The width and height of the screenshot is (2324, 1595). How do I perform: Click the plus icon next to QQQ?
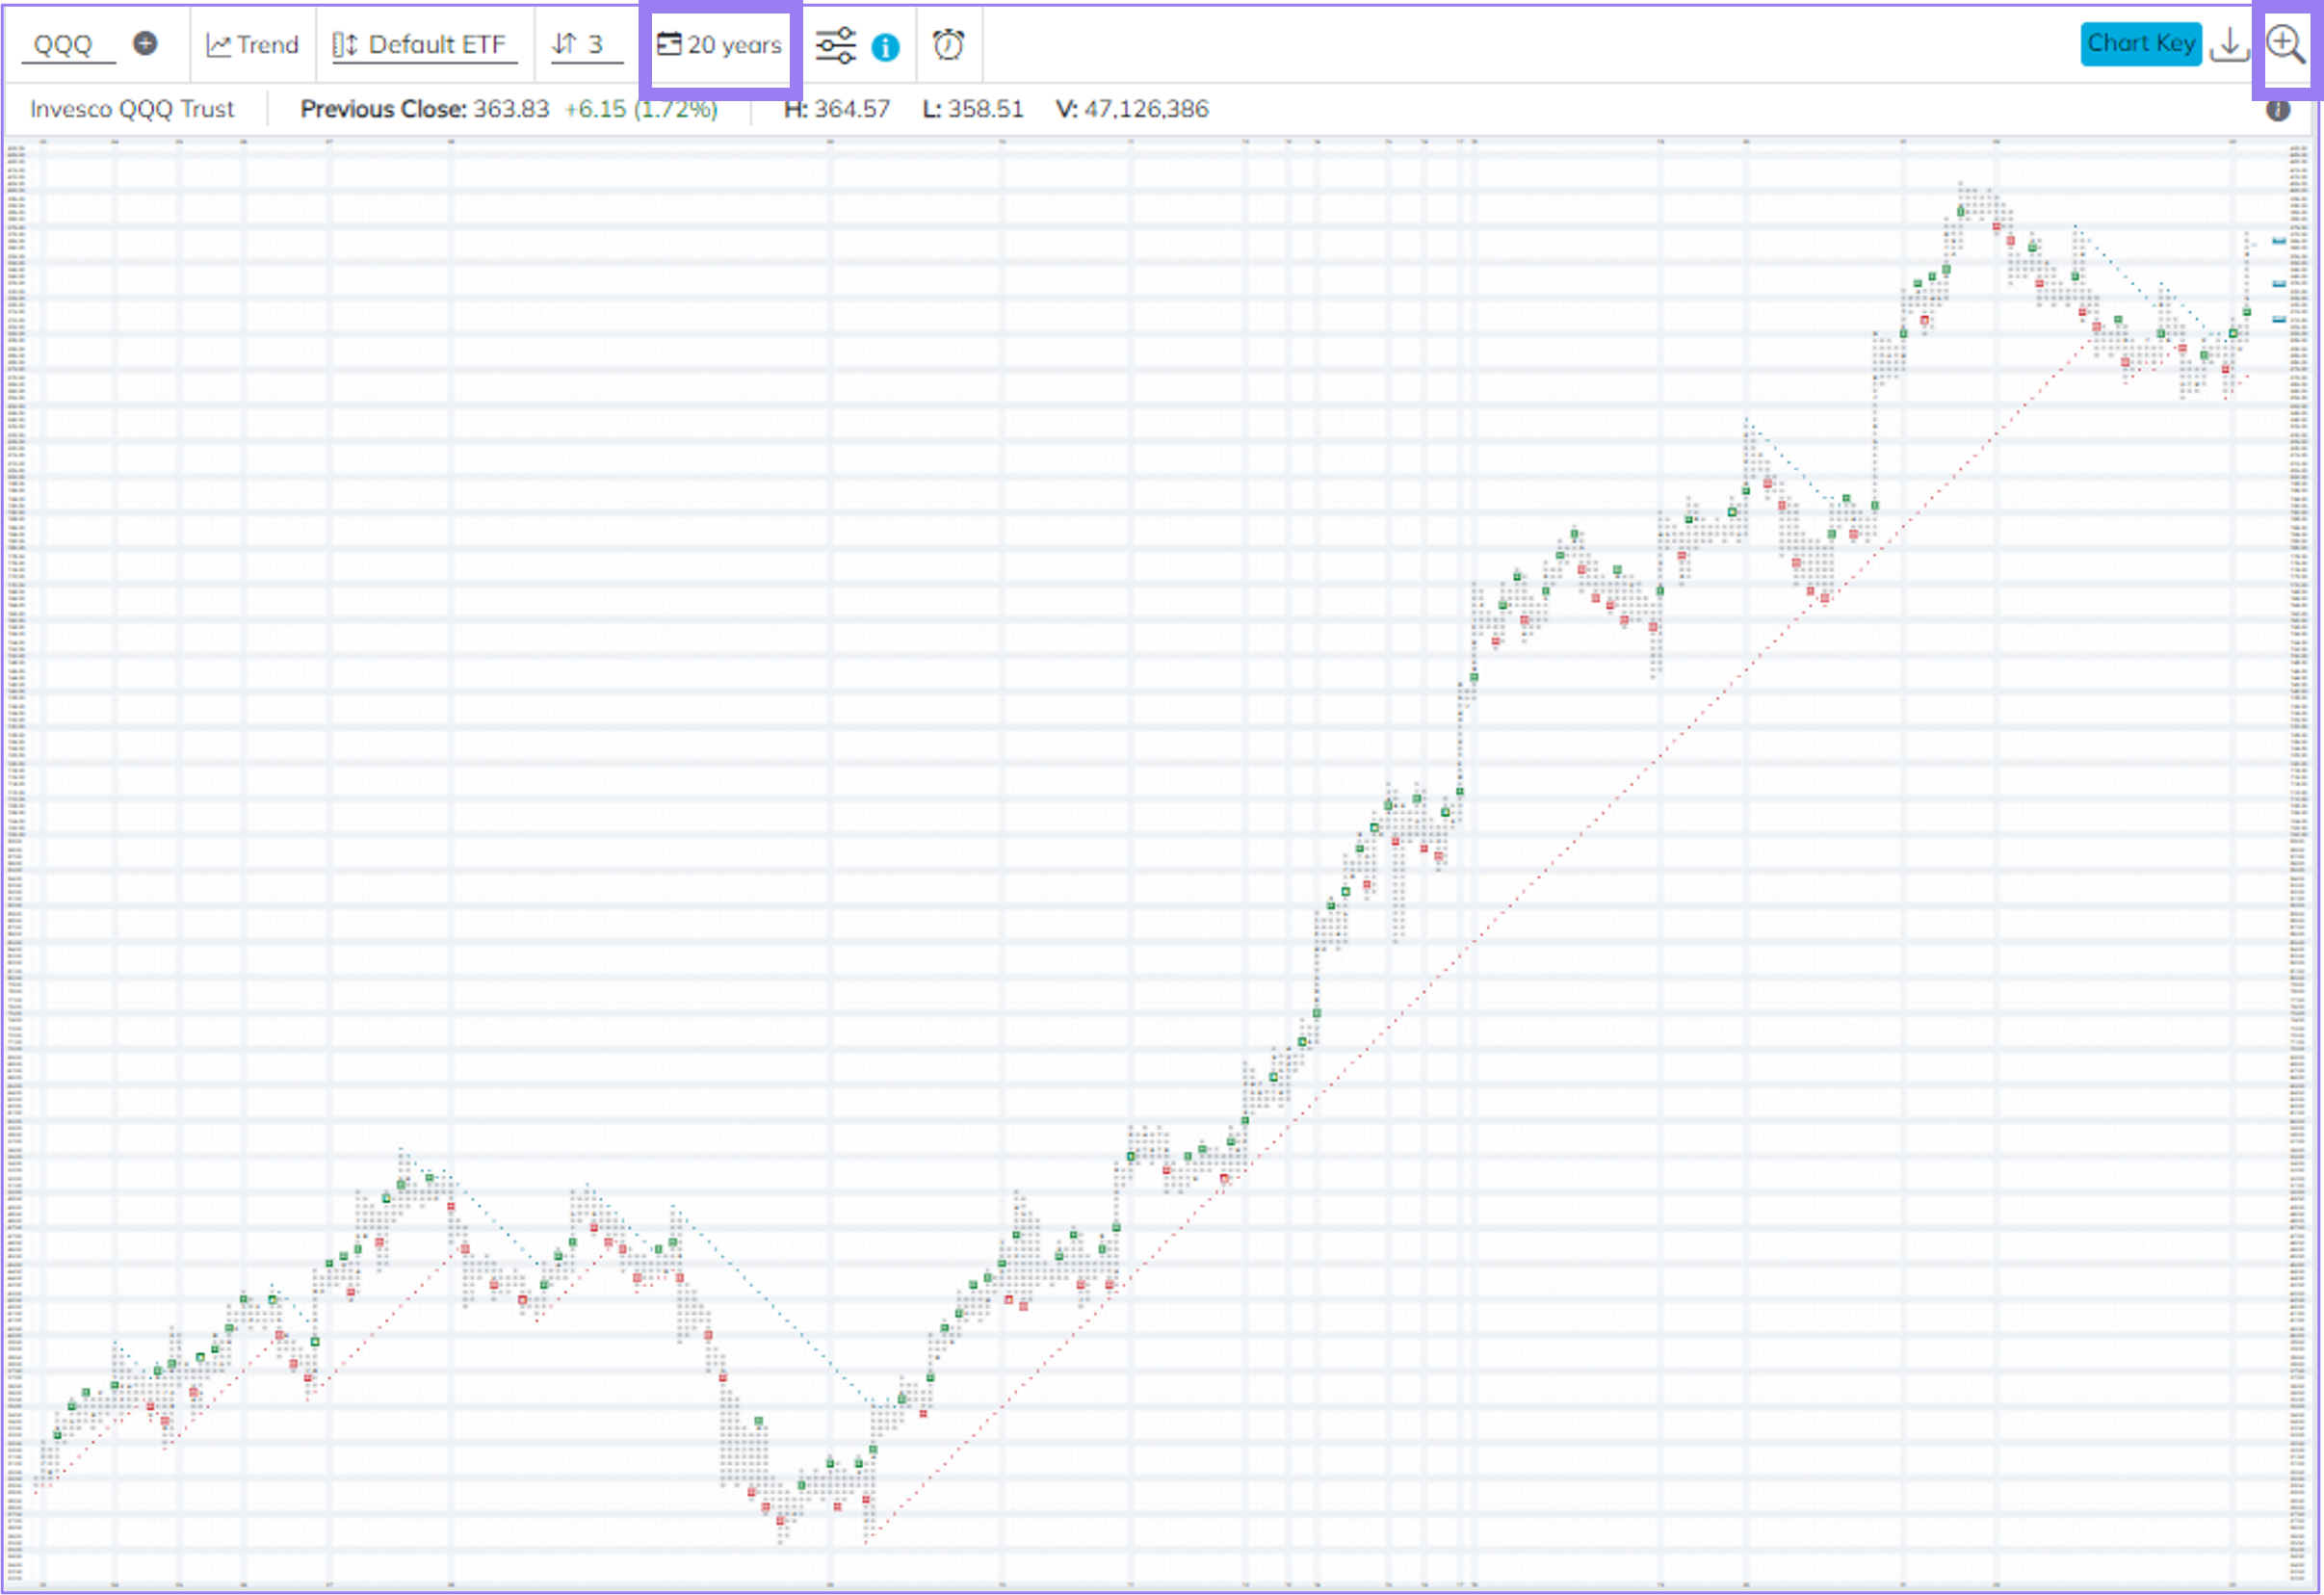tap(145, 43)
